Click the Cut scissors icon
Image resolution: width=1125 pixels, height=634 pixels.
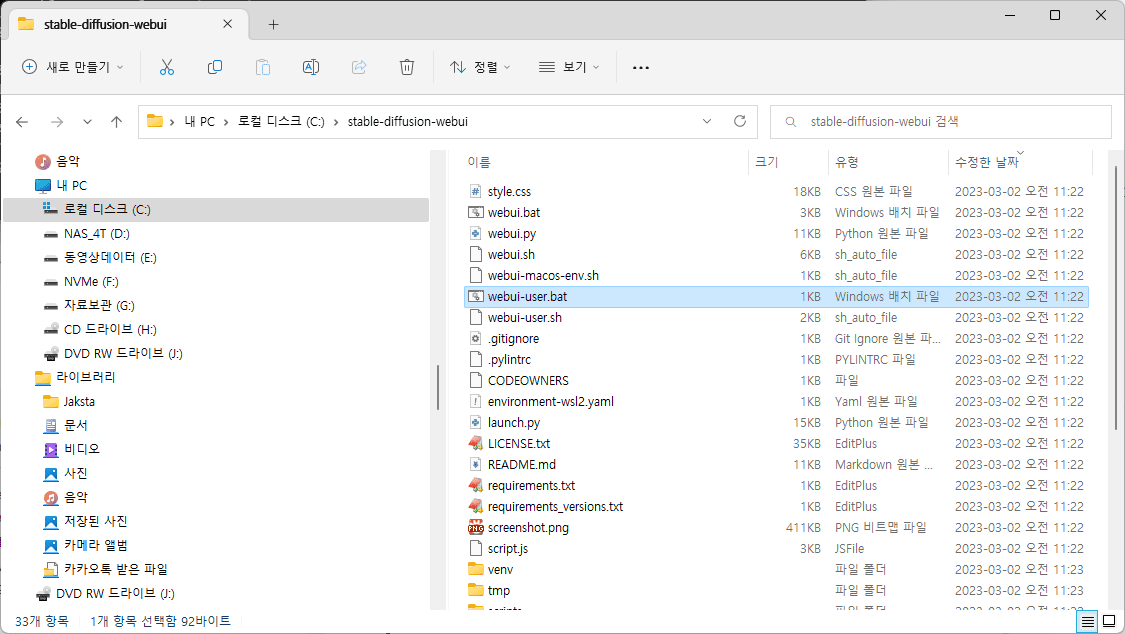(x=166, y=67)
